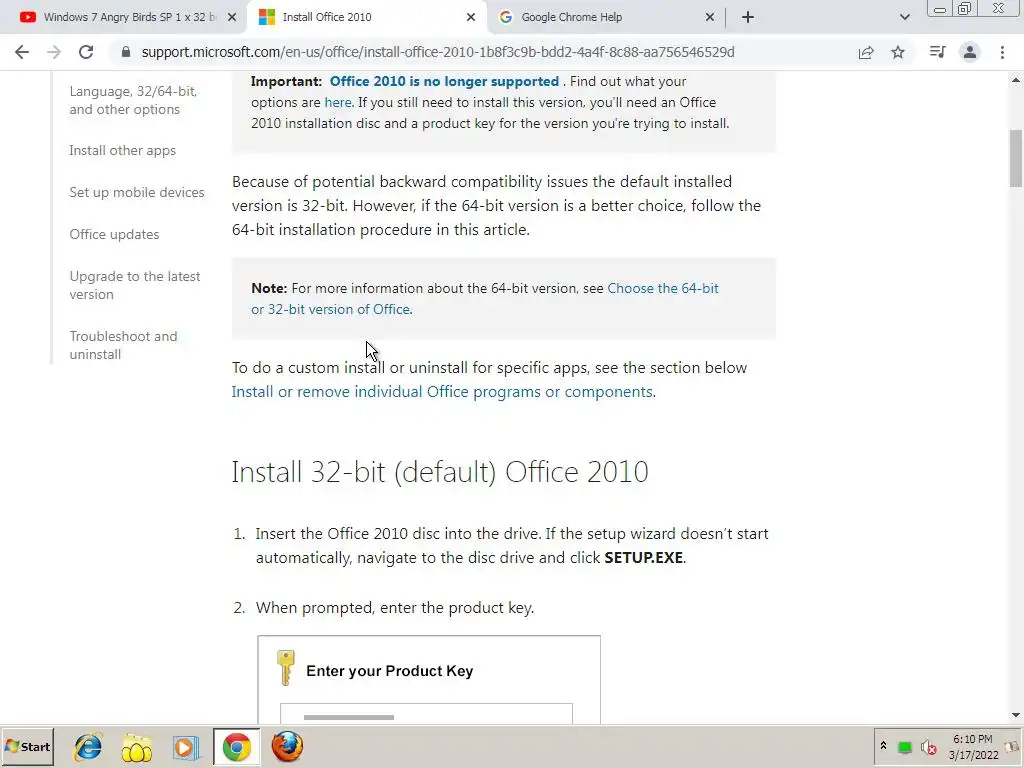Click the Install 32-bit (default) Office 2010 heading
Image resolution: width=1024 pixels, height=768 pixels.
[x=440, y=472]
